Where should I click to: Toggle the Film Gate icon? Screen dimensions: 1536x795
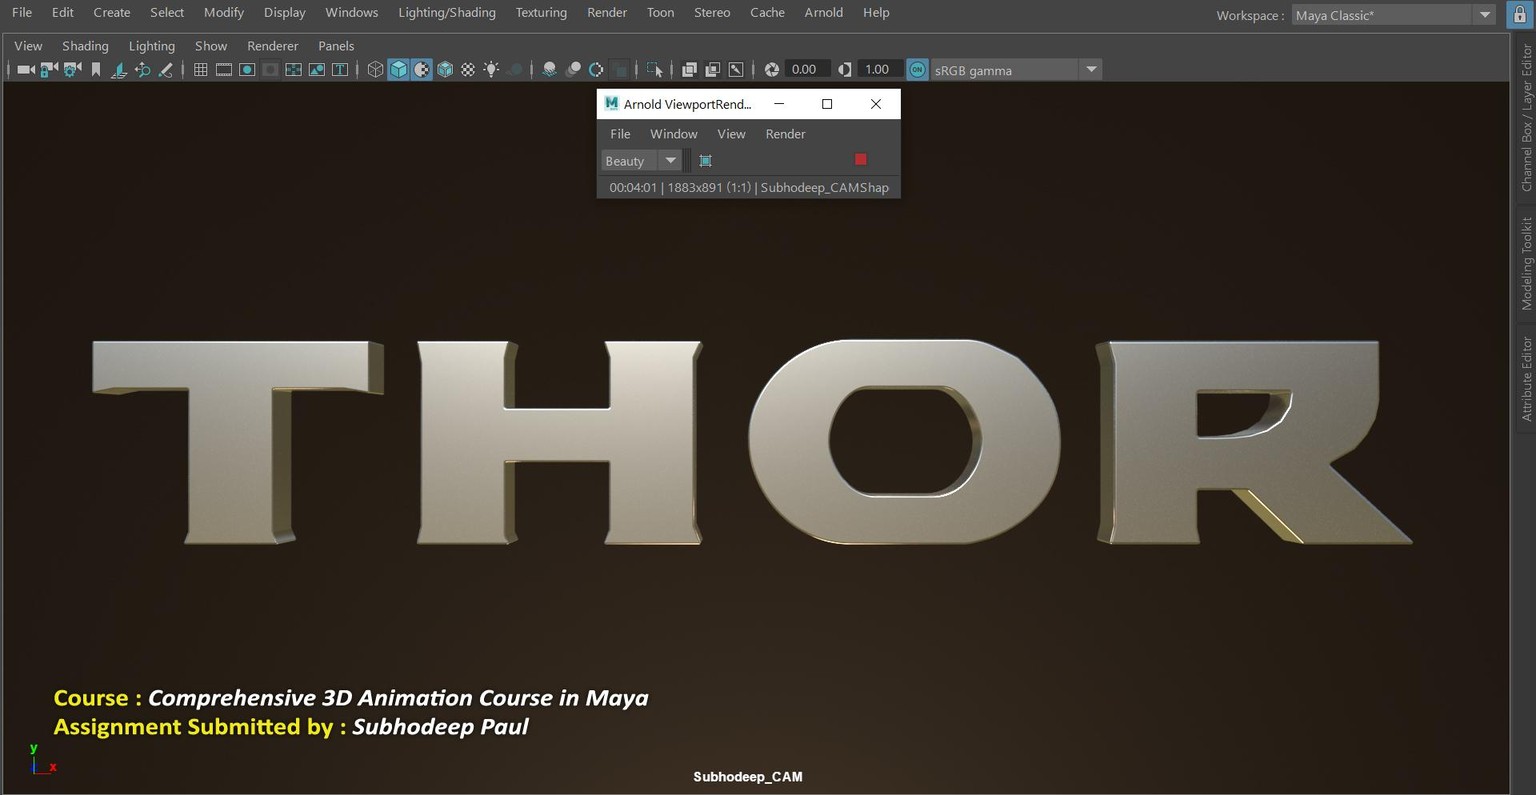(224, 69)
